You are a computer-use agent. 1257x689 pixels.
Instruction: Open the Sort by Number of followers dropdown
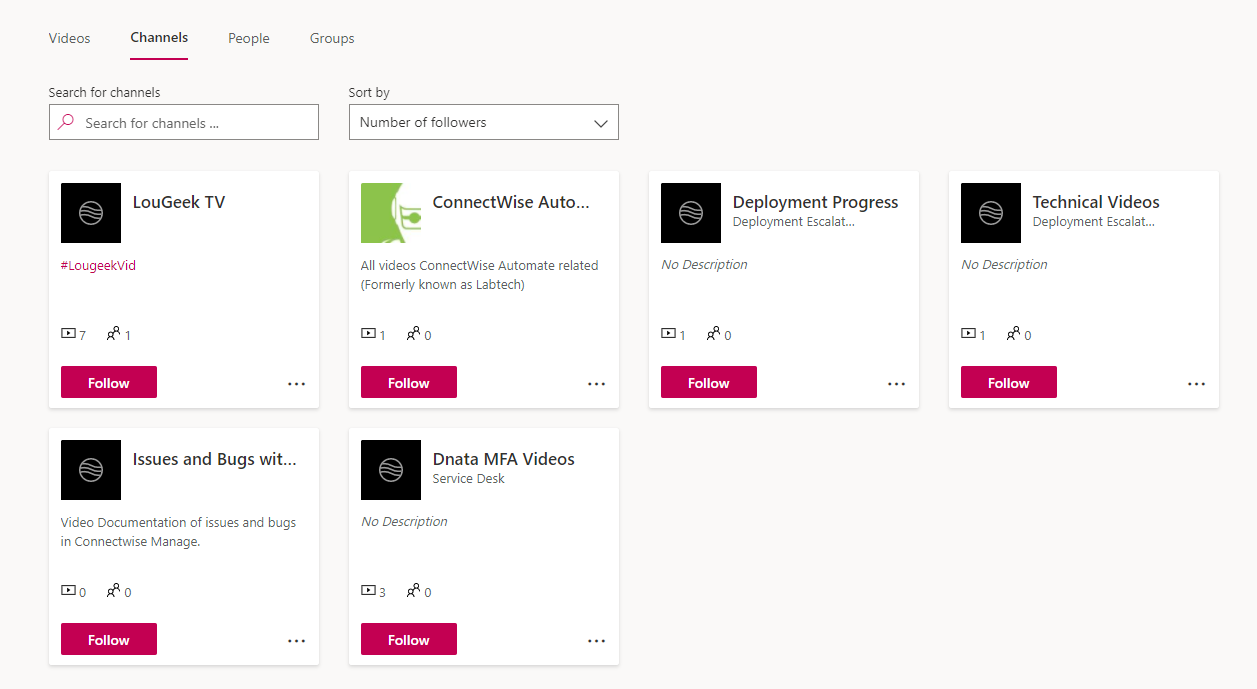pos(484,122)
